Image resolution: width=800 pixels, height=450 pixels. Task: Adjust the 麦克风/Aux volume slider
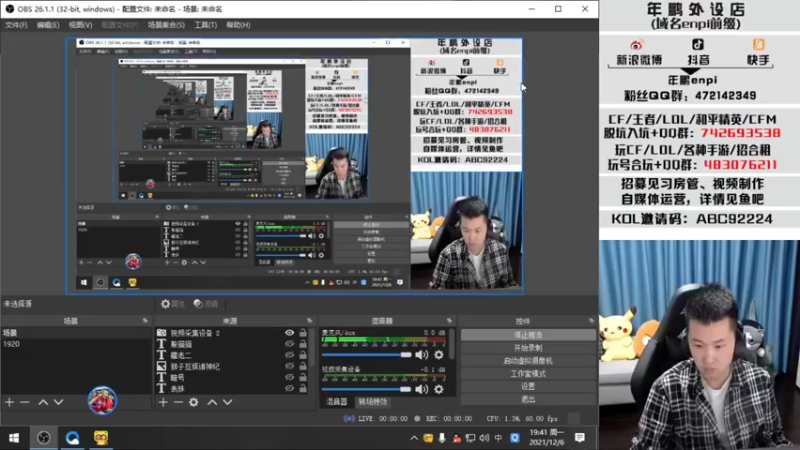[x=366, y=355]
